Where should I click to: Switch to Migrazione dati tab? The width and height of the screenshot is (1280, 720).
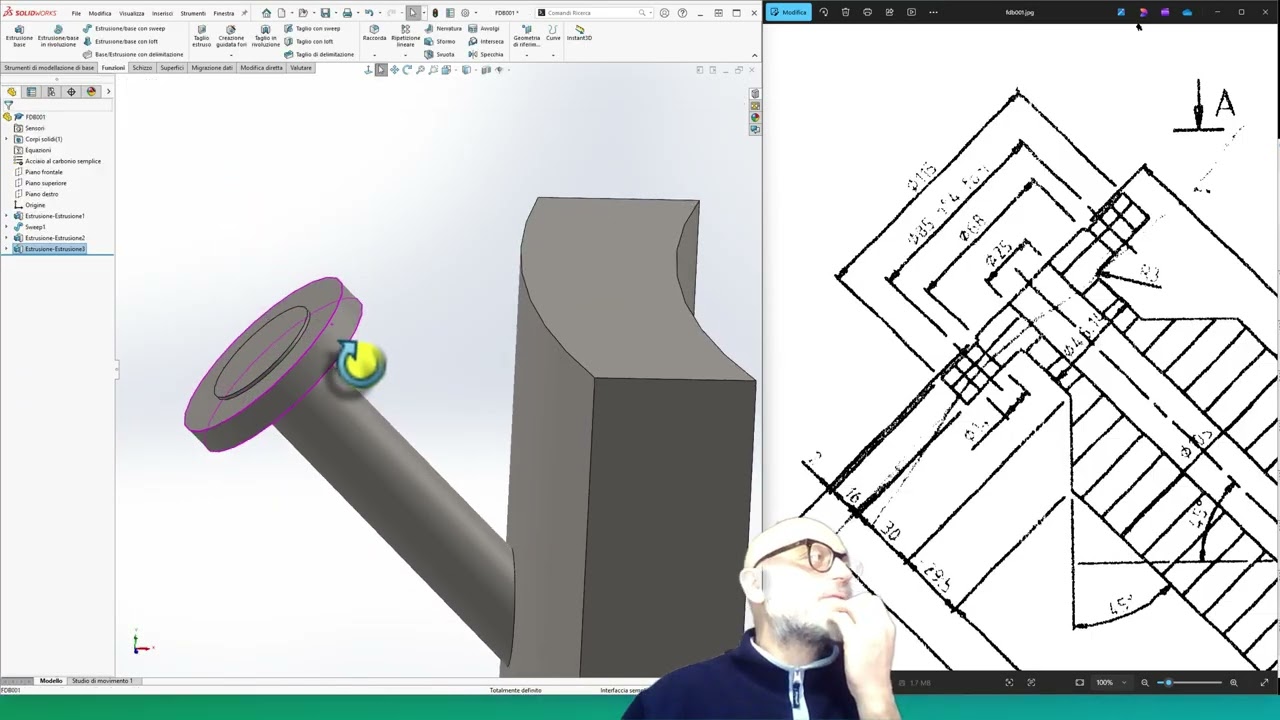click(x=212, y=68)
